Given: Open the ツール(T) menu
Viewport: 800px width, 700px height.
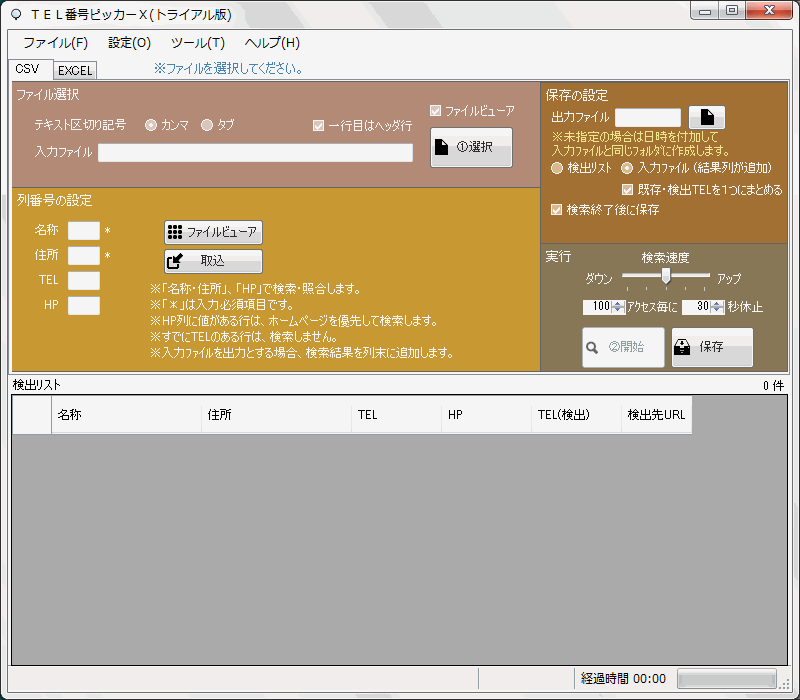Looking at the screenshot, I should (x=198, y=43).
